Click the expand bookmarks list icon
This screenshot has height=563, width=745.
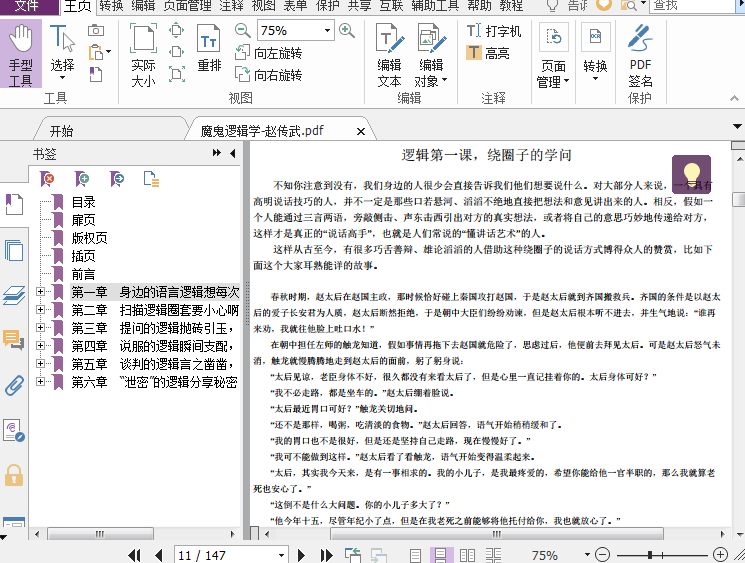point(151,179)
